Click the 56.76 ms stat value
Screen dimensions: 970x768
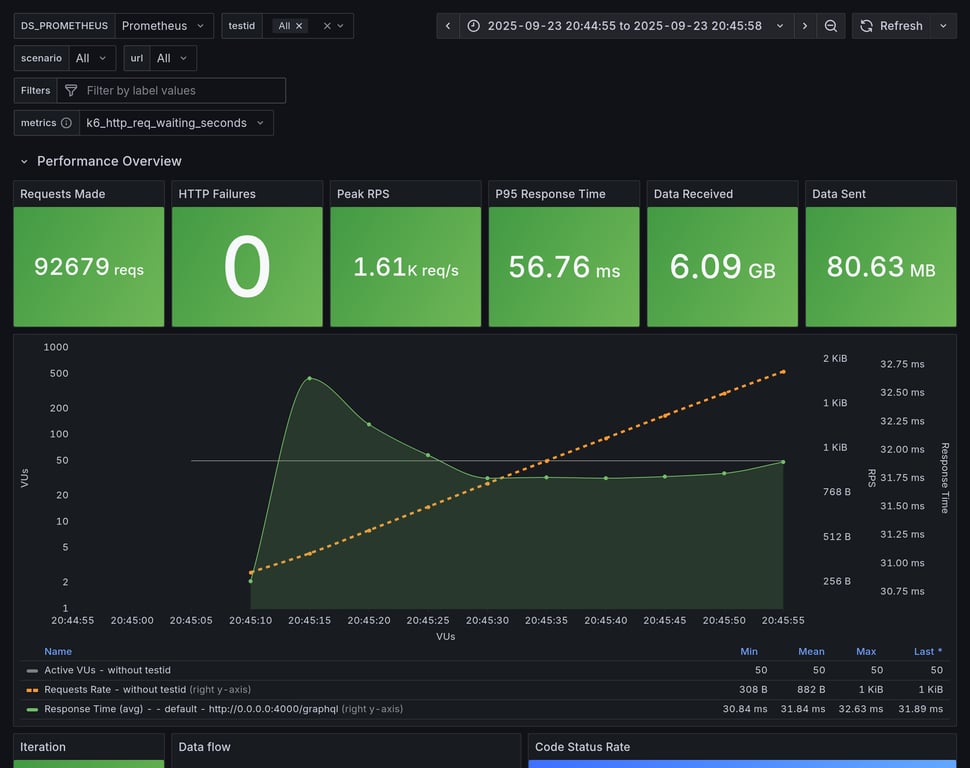pos(564,267)
